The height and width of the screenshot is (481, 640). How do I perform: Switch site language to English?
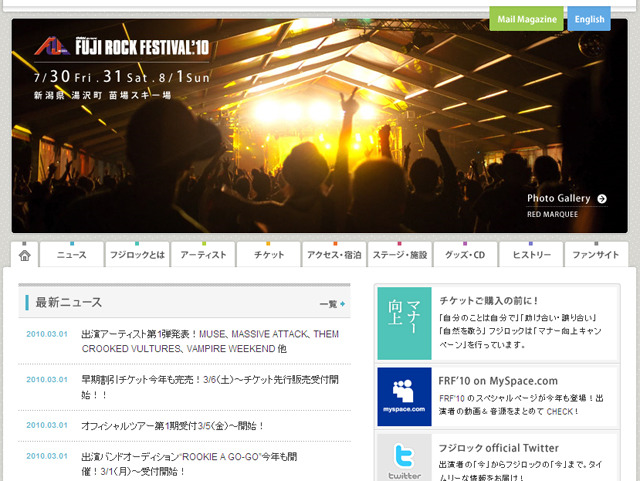589,19
